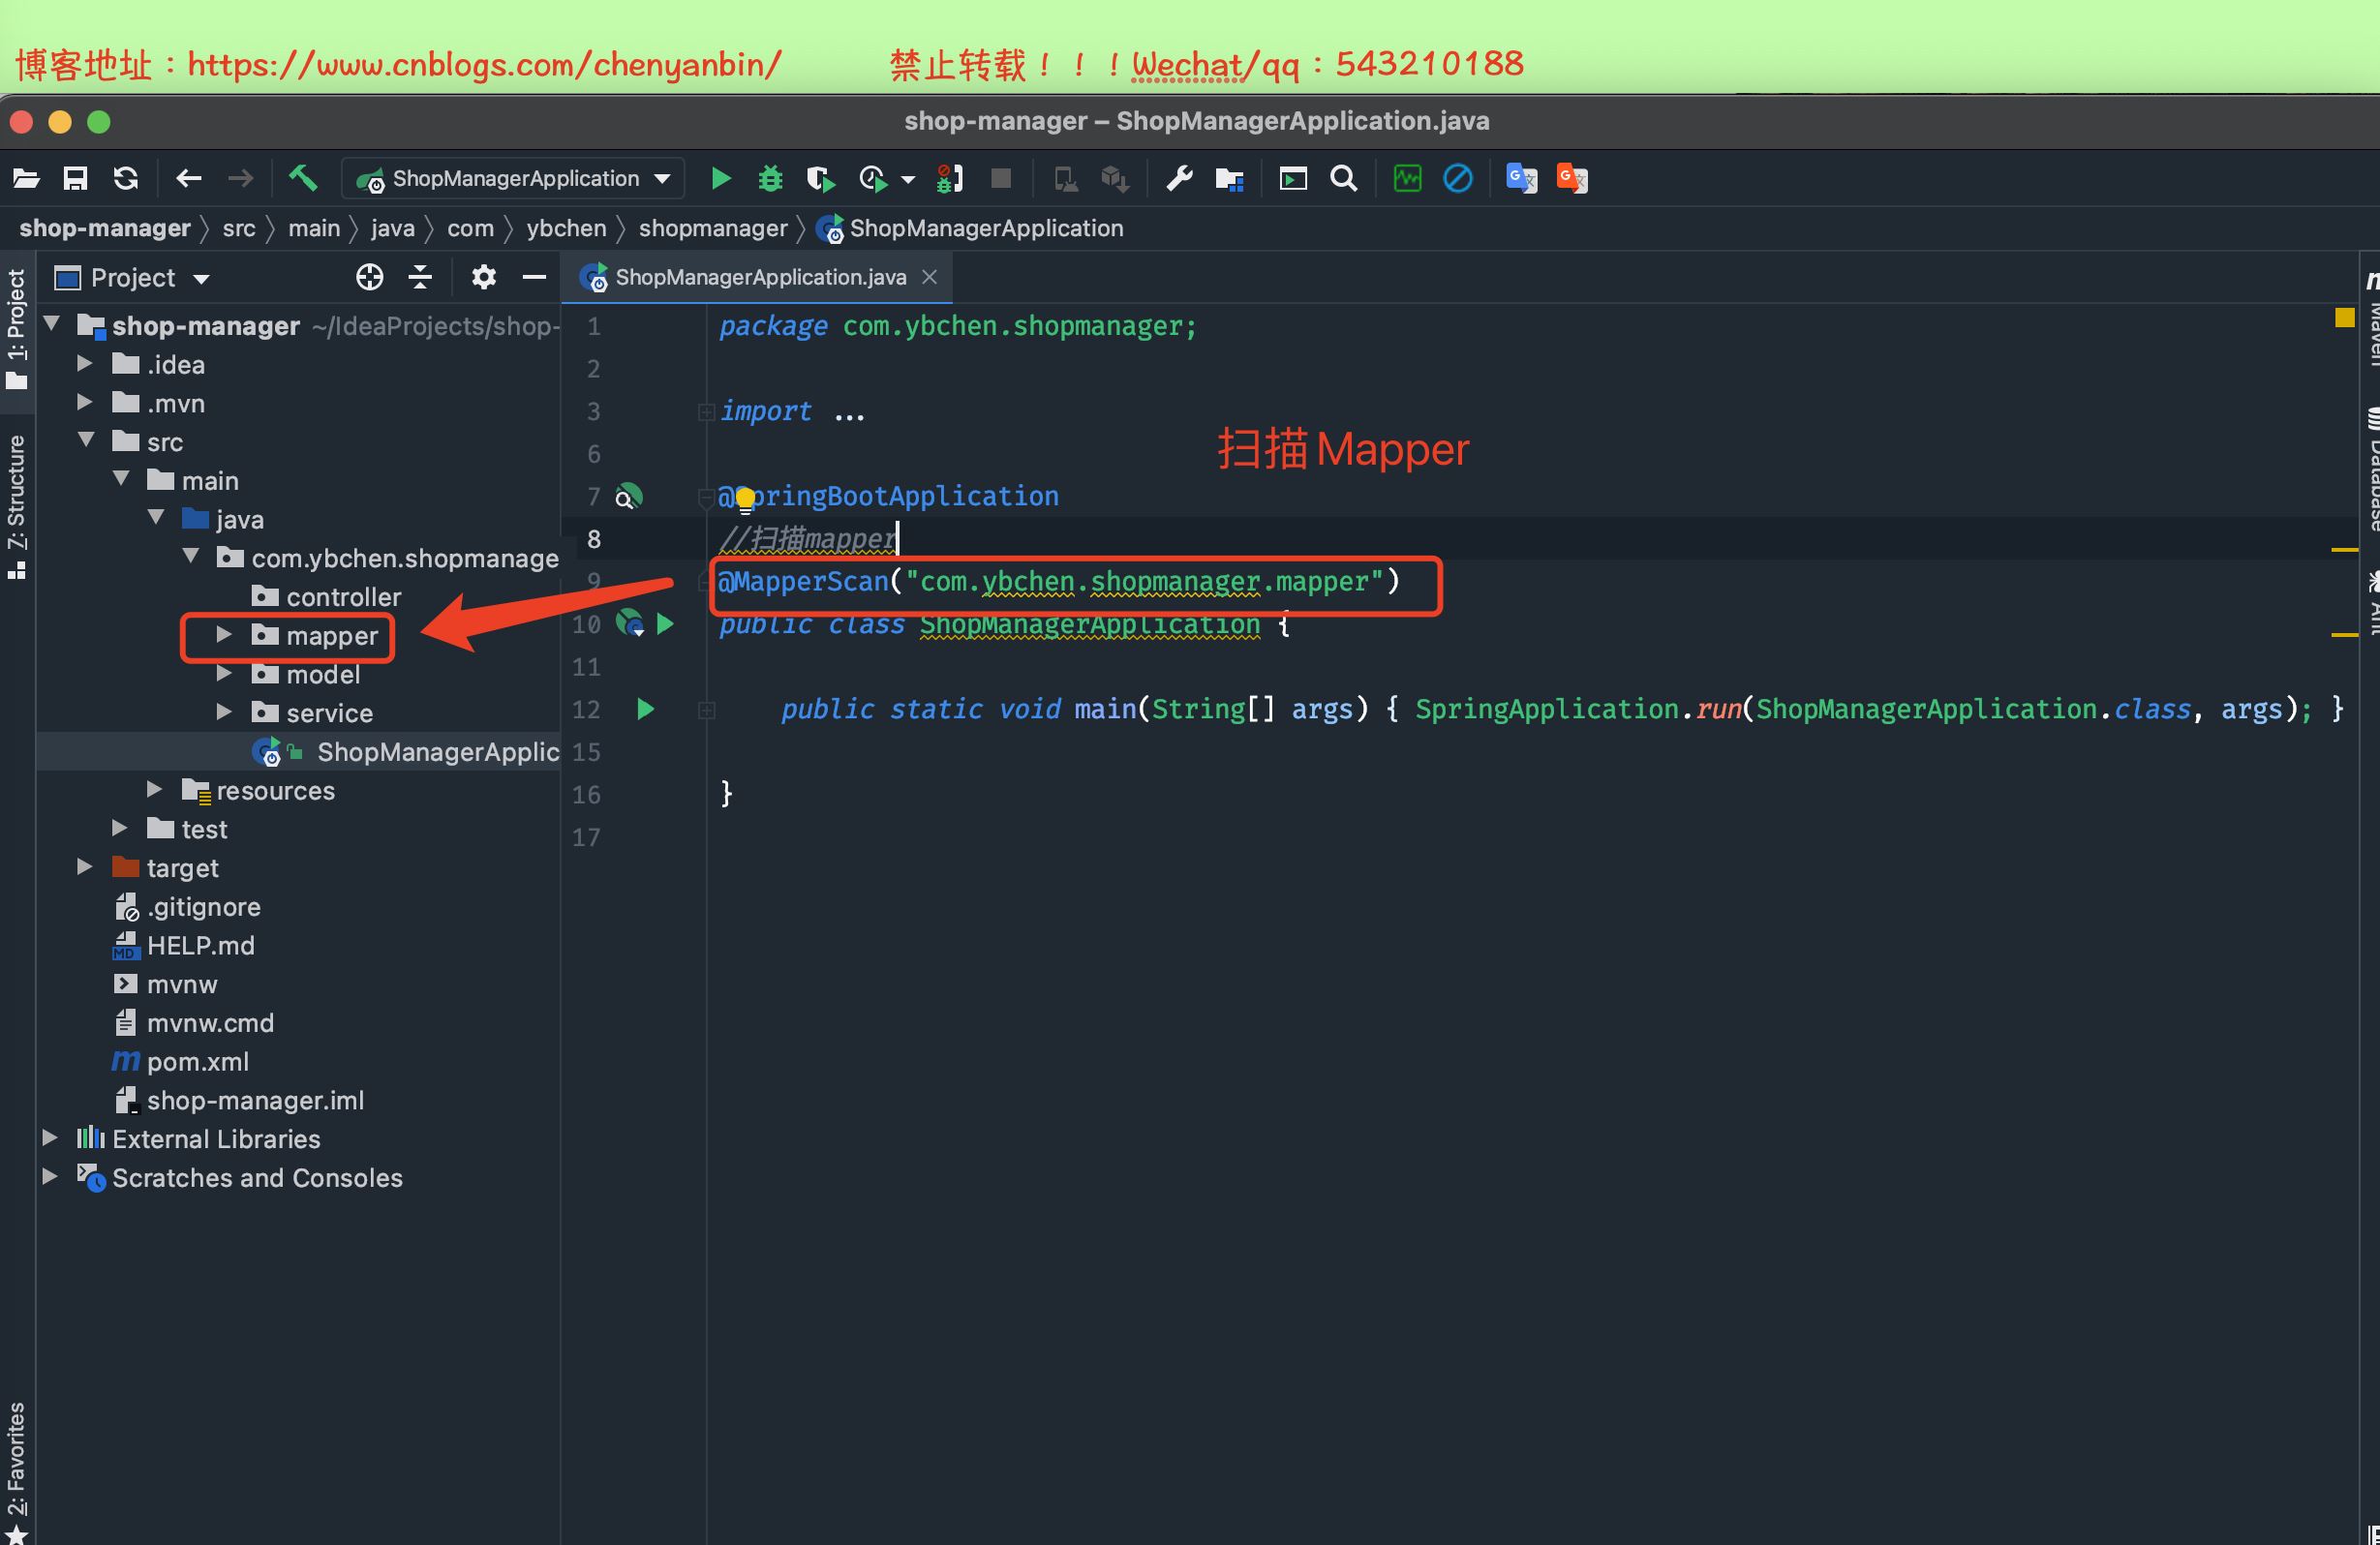Open the Google Translate plugin icon

pyautogui.click(x=1520, y=178)
